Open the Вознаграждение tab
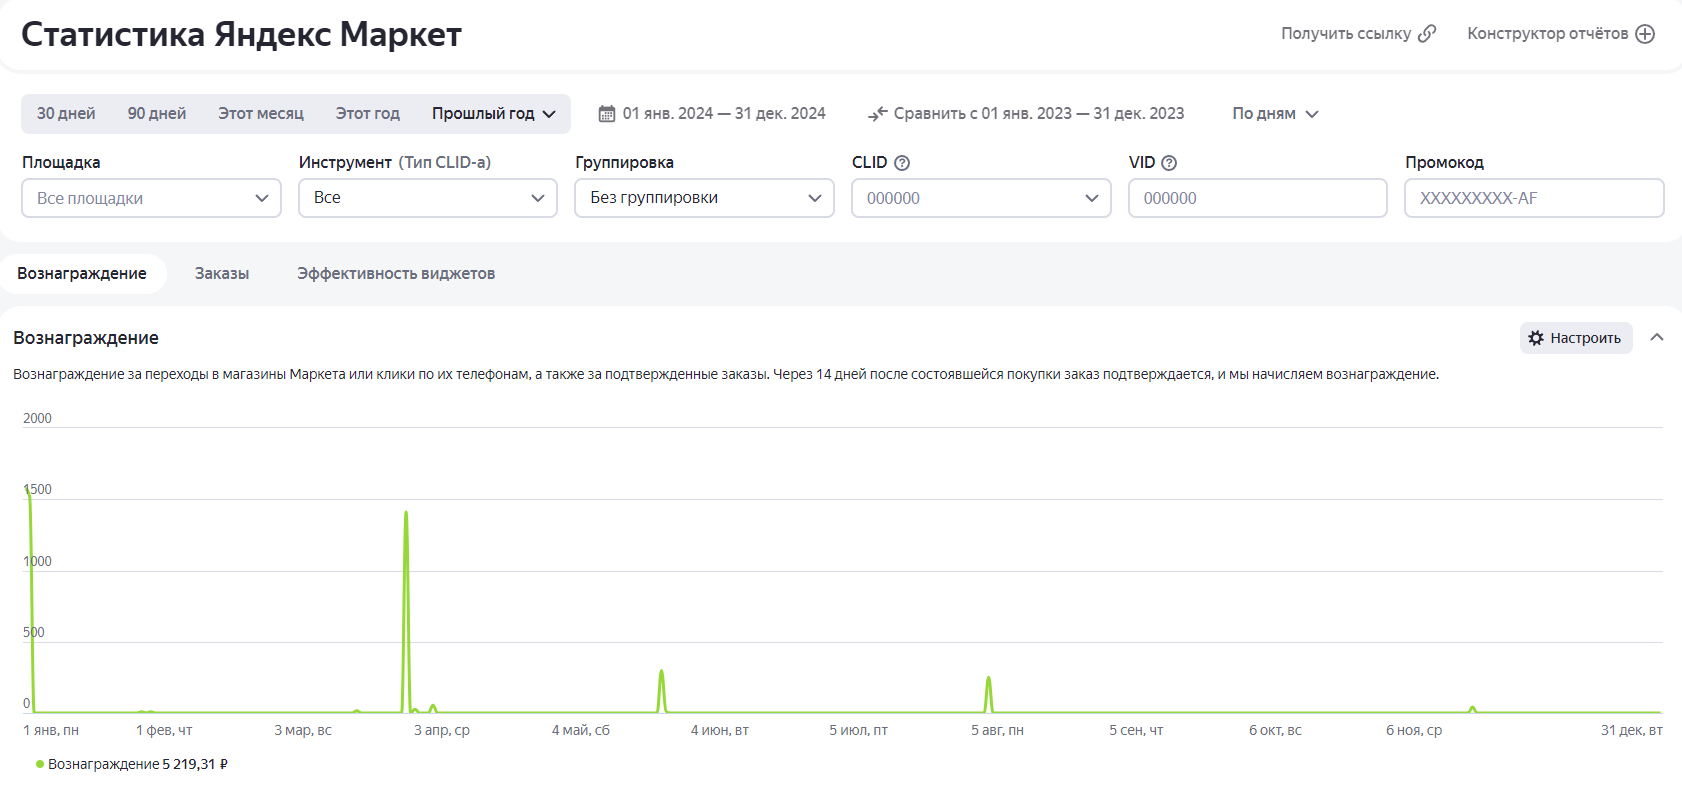Image resolution: width=1682 pixels, height=790 pixels. [x=82, y=274]
